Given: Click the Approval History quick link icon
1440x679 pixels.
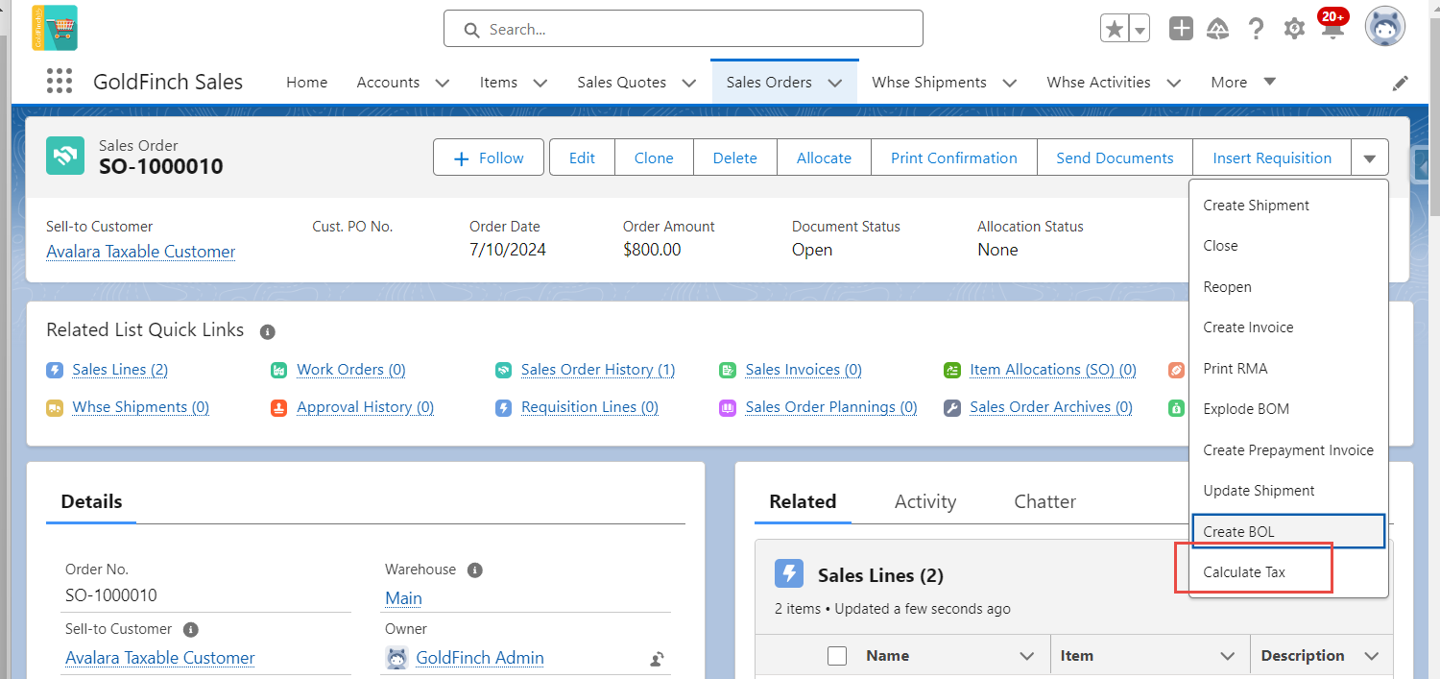Looking at the screenshot, I should (x=279, y=408).
